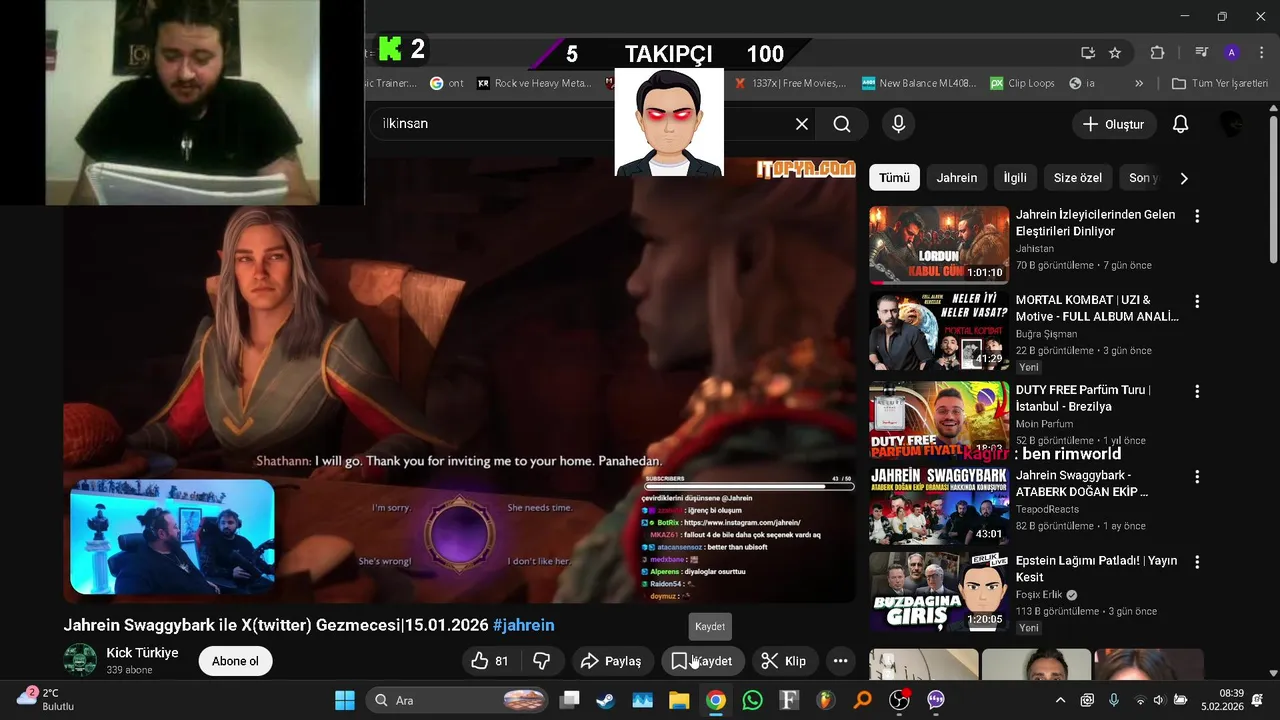
Task: Open the weather widget showing 2°C Bulutlu
Action: [46, 699]
